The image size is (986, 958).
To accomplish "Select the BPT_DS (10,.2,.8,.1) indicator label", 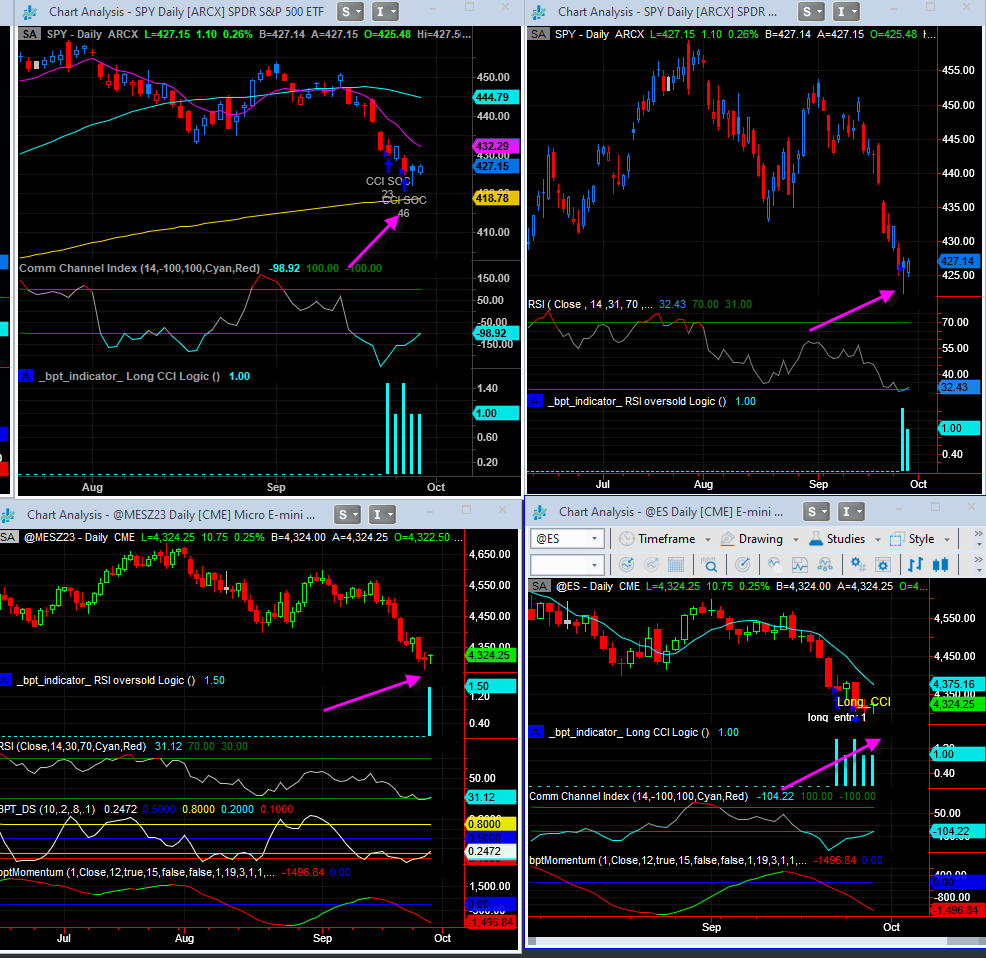I will 48,810.
